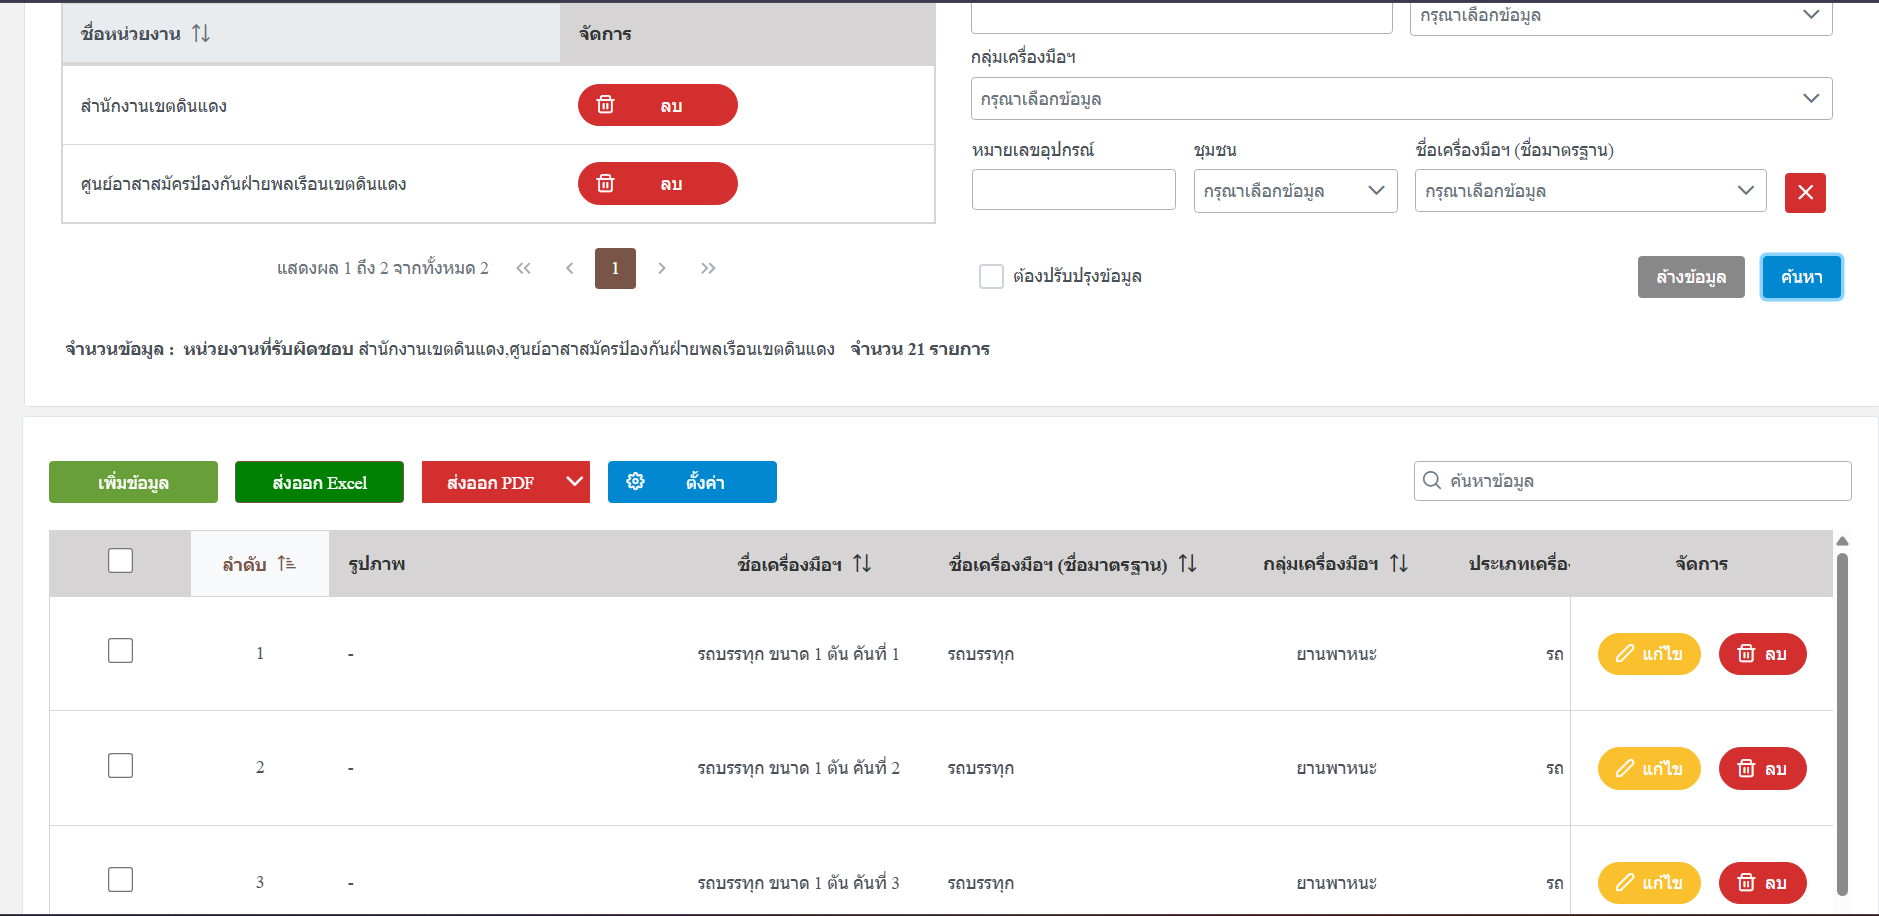The width and height of the screenshot is (1879, 916).
Task: Select page 1 in pagination
Action: [615, 268]
